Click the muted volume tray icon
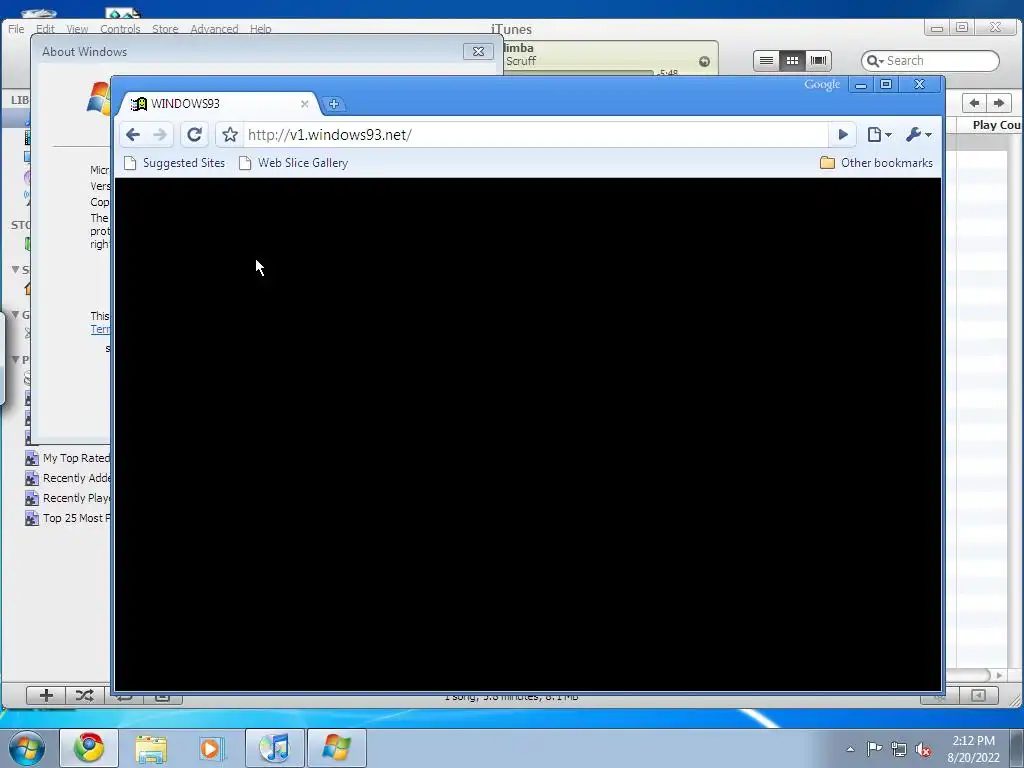The height and width of the screenshot is (768, 1024). 923,750
